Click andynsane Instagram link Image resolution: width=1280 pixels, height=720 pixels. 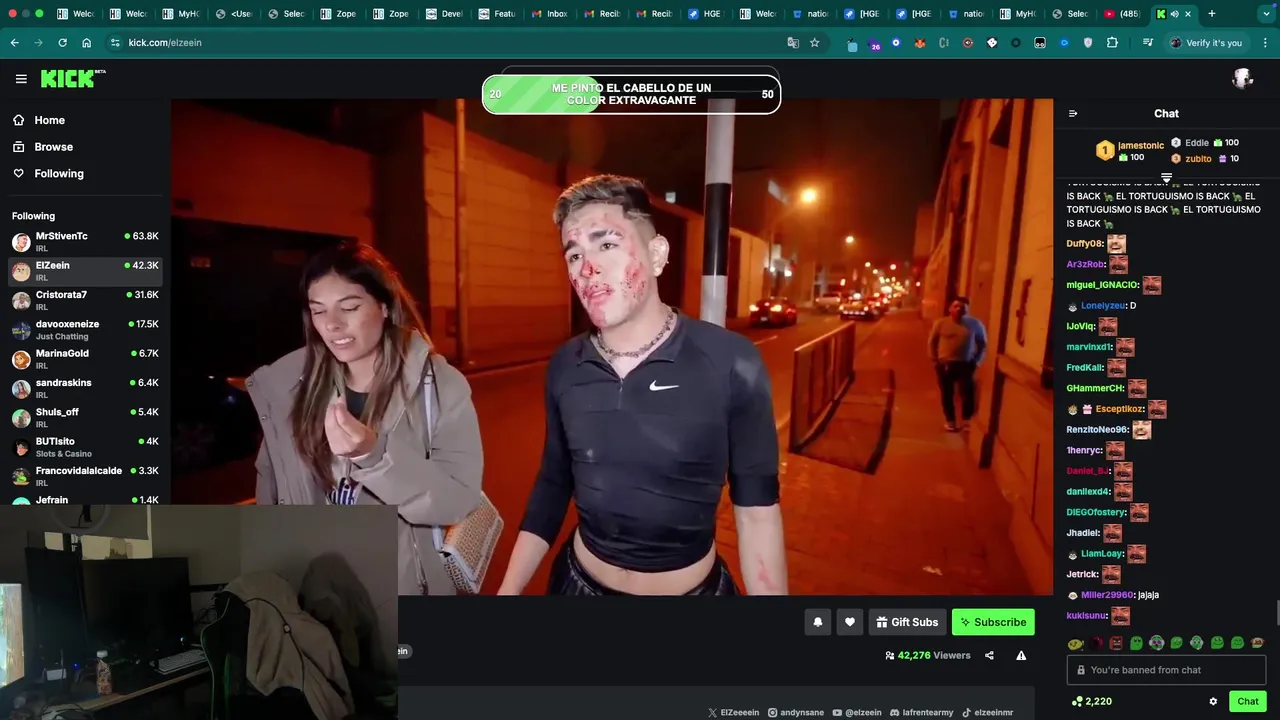[796, 713]
